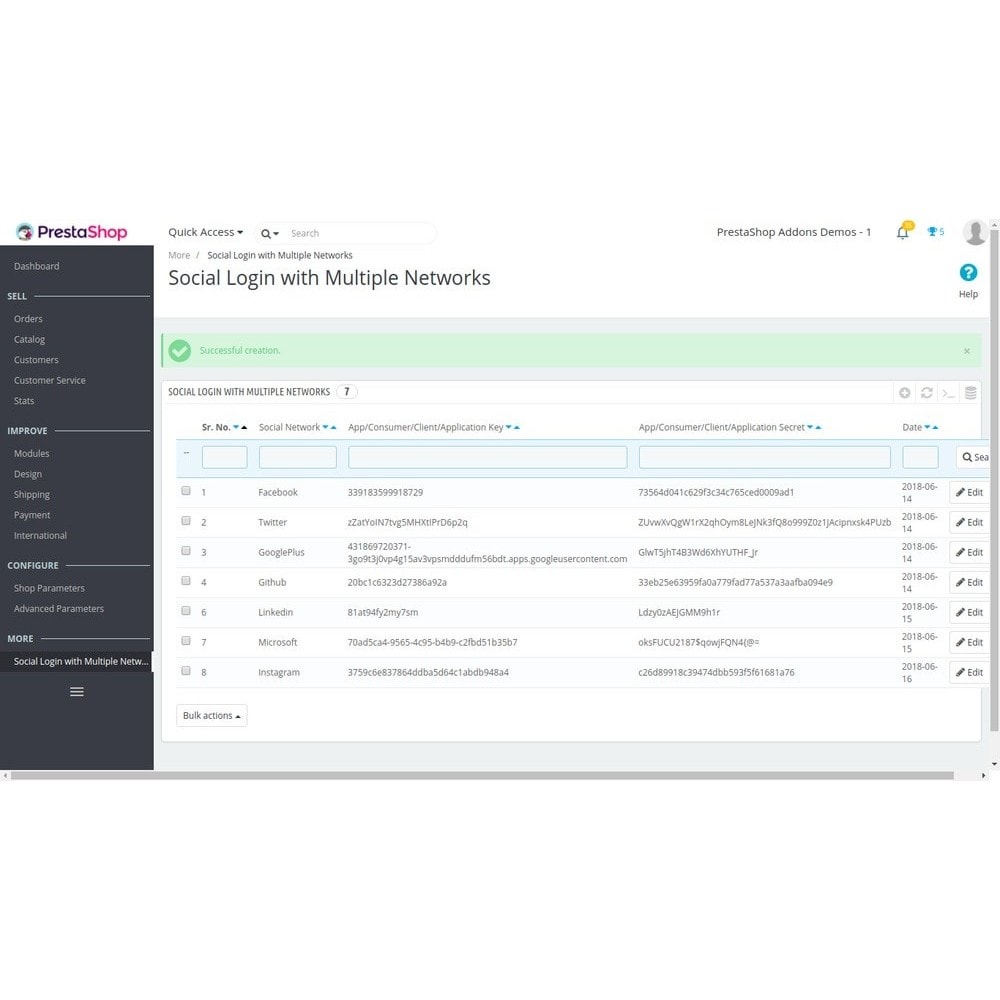Focus the top Search field

[360, 233]
